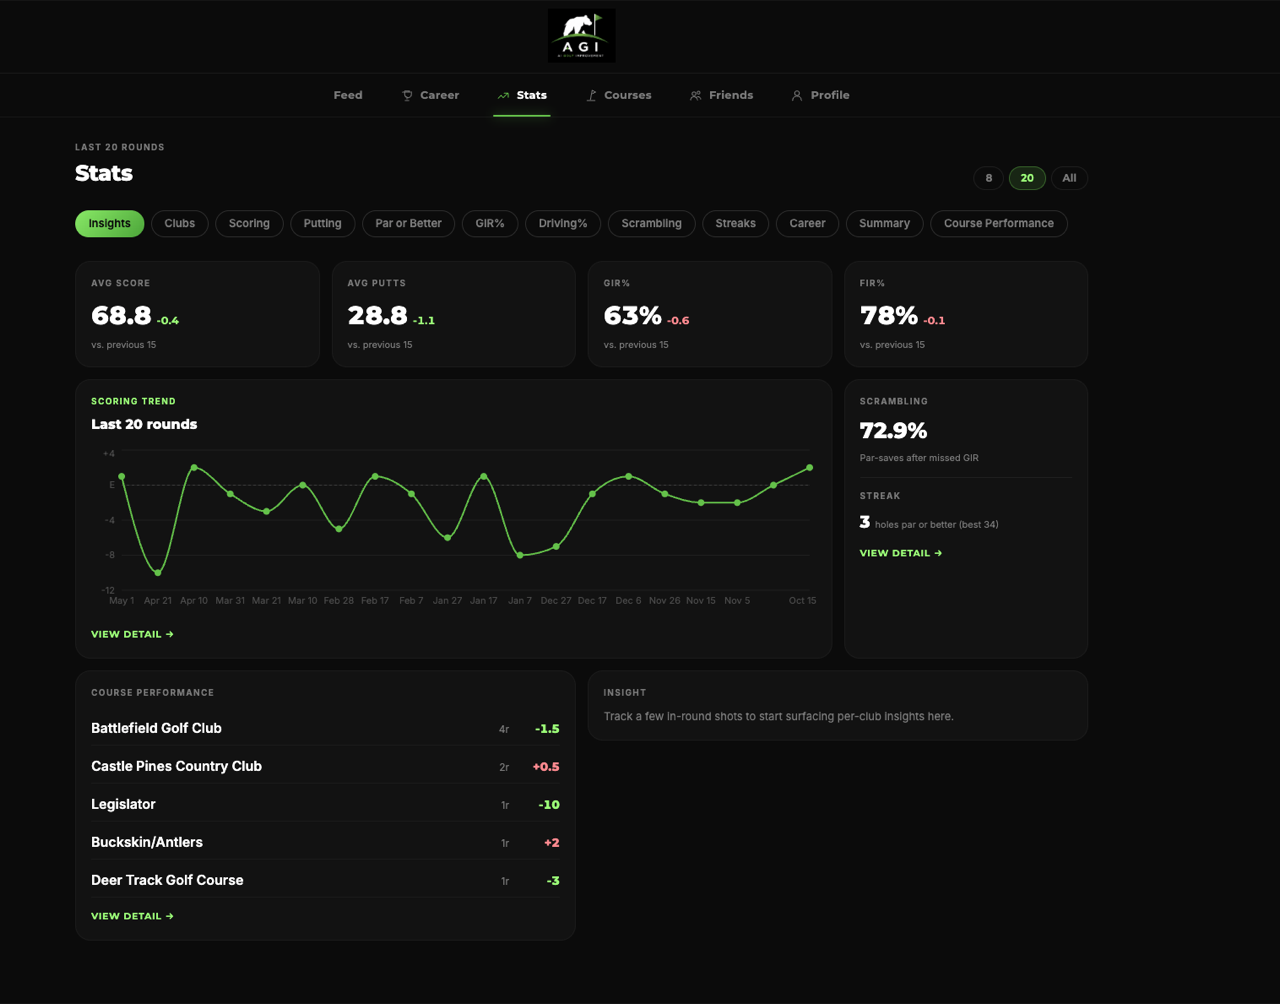This screenshot has height=1004, width=1280.
Task: Click the -10 score for Legislator
Action: pos(549,805)
